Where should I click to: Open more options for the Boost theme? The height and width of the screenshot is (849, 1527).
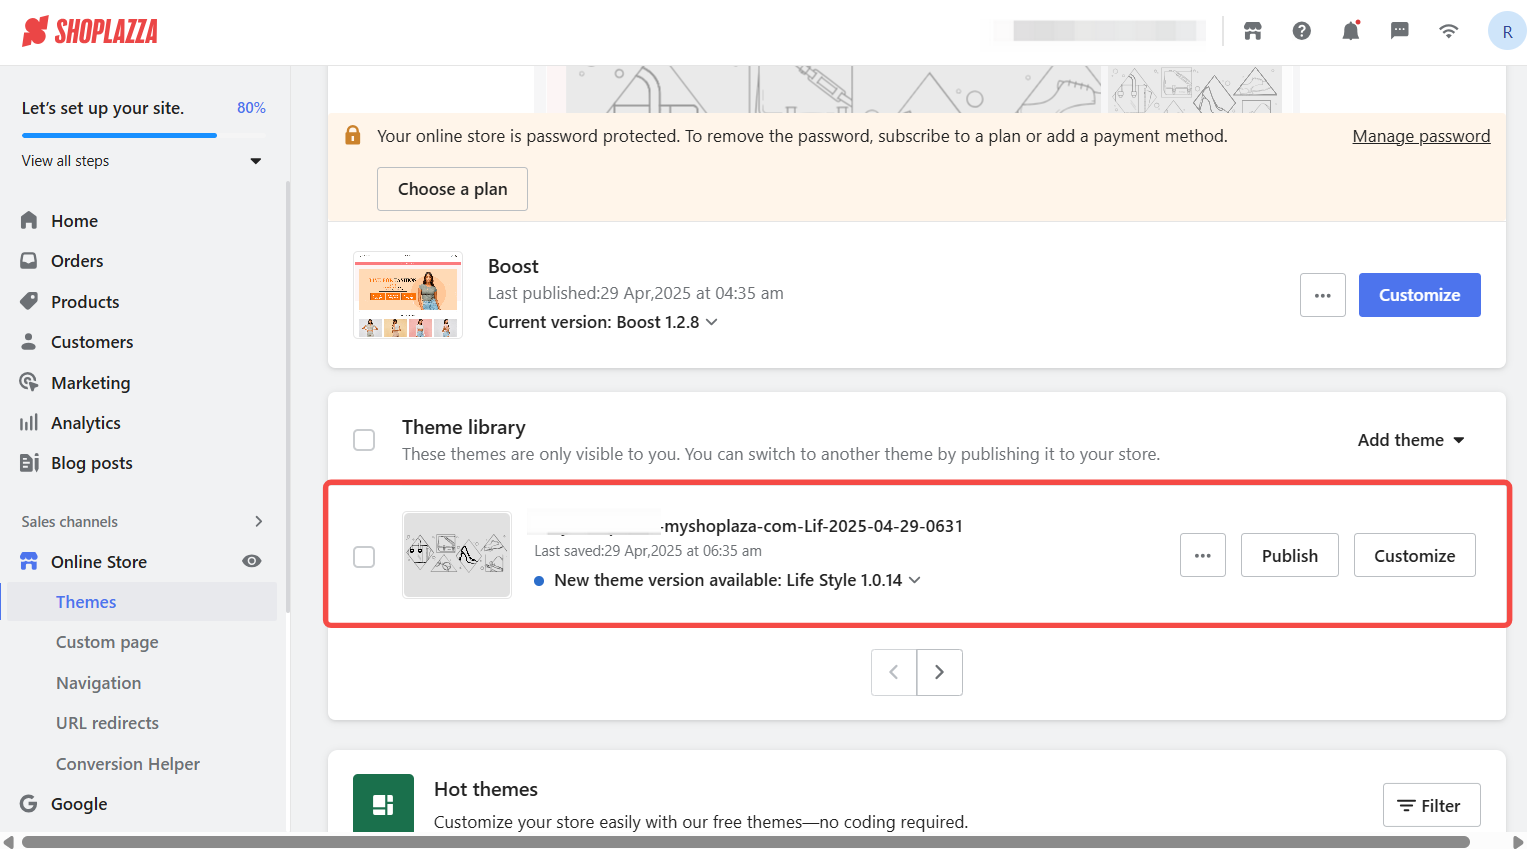[x=1323, y=295]
